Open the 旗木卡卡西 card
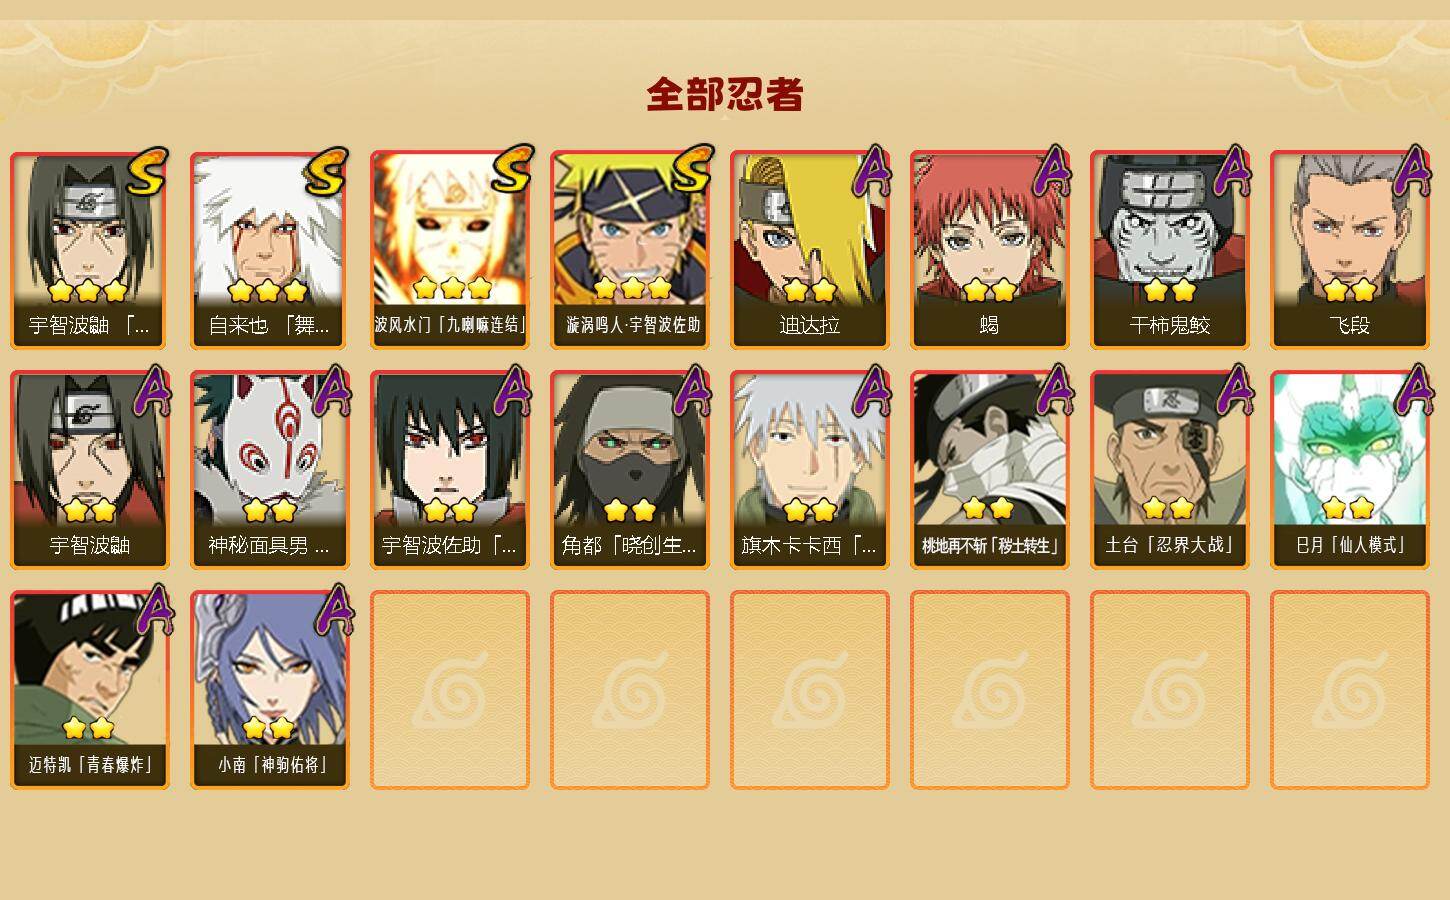The height and width of the screenshot is (900, 1450). [x=810, y=470]
